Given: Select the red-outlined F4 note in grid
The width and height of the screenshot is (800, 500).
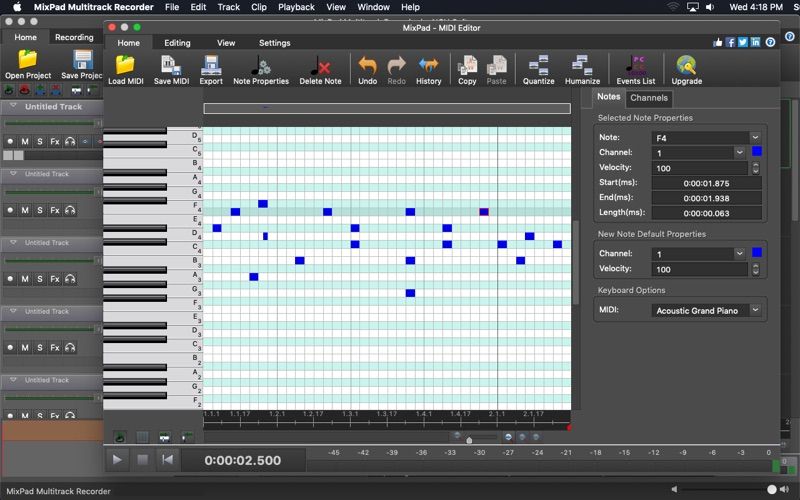Looking at the screenshot, I should [484, 212].
